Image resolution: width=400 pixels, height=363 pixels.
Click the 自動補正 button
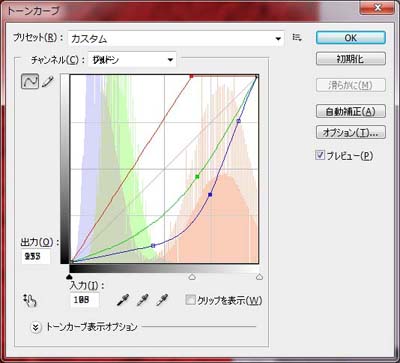coord(351,111)
